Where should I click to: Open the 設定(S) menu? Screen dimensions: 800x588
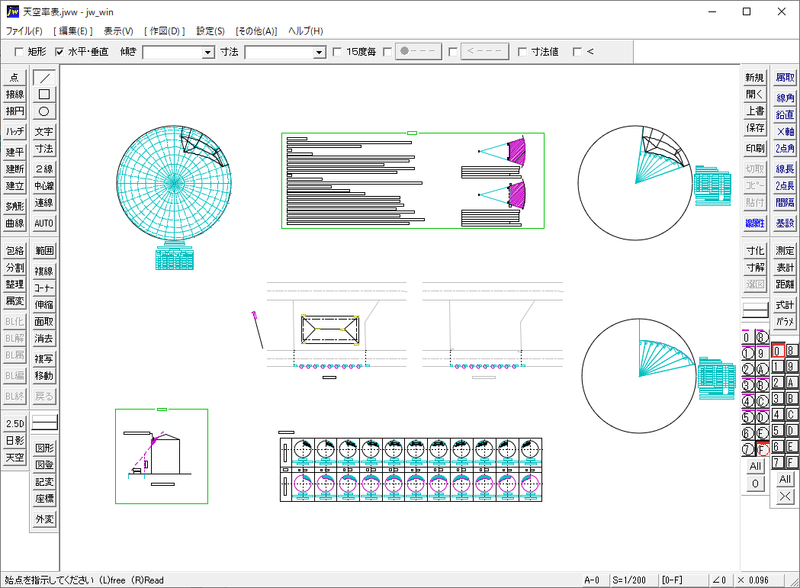tap(208, 31)
